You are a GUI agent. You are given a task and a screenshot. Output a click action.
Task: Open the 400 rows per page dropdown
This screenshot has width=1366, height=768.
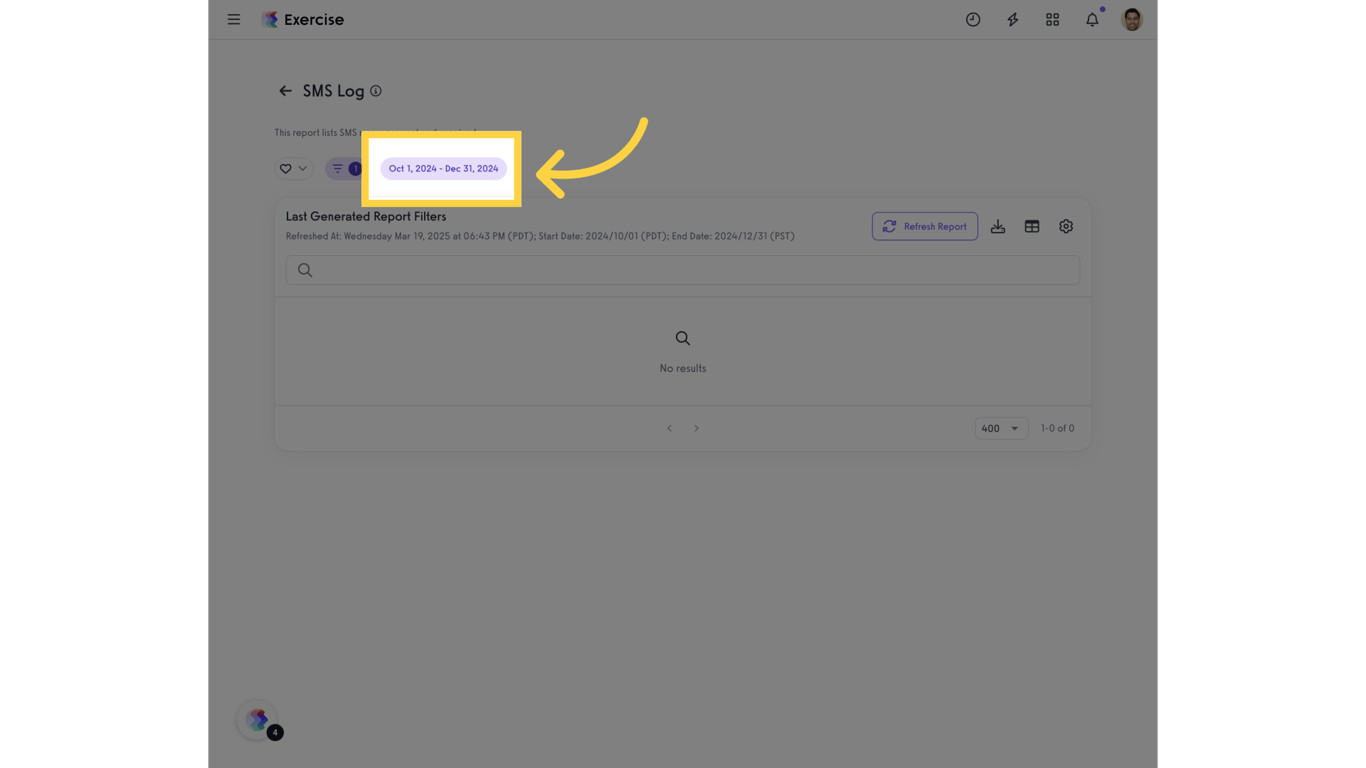[x=1000, y=429]
